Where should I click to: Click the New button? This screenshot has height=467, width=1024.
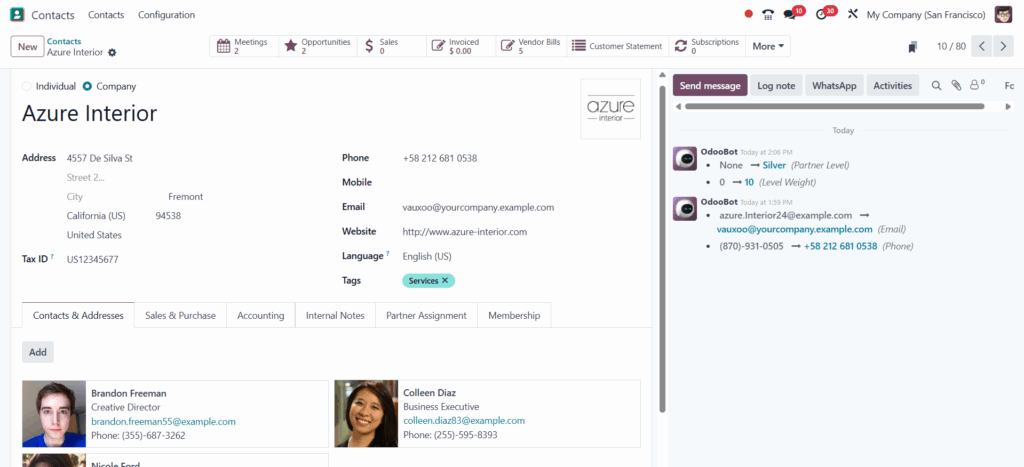point(27,46)
